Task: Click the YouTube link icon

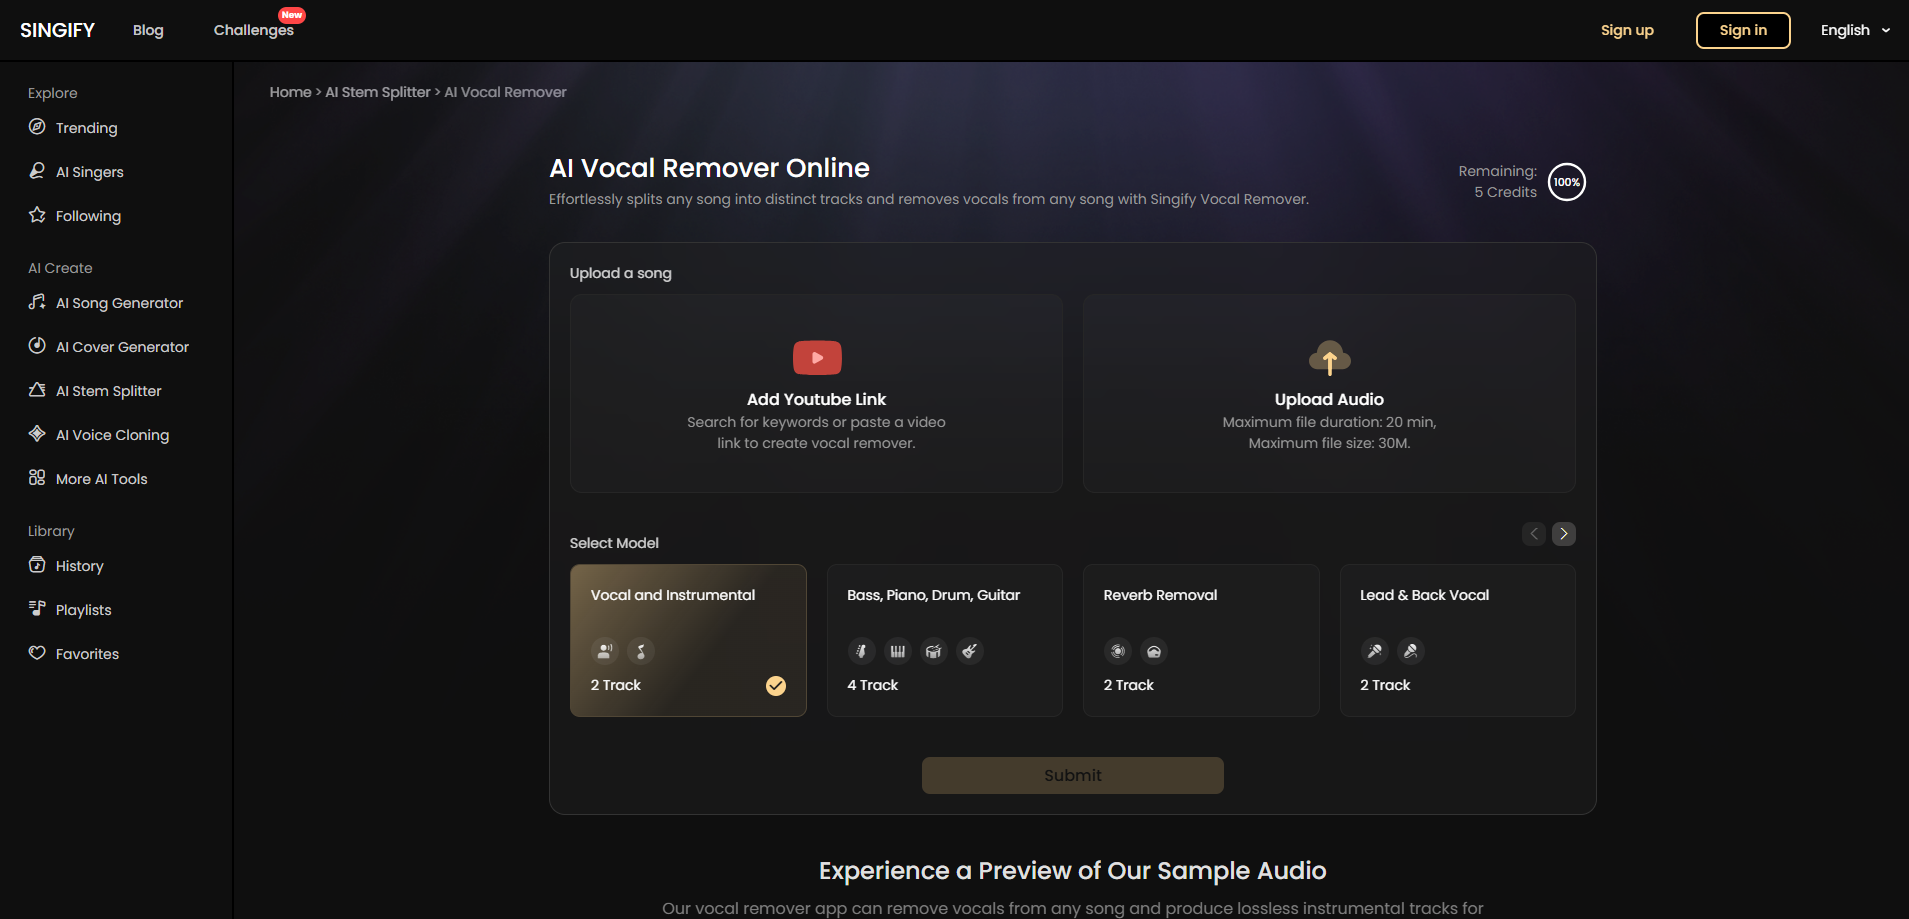Action: [816, 357]
